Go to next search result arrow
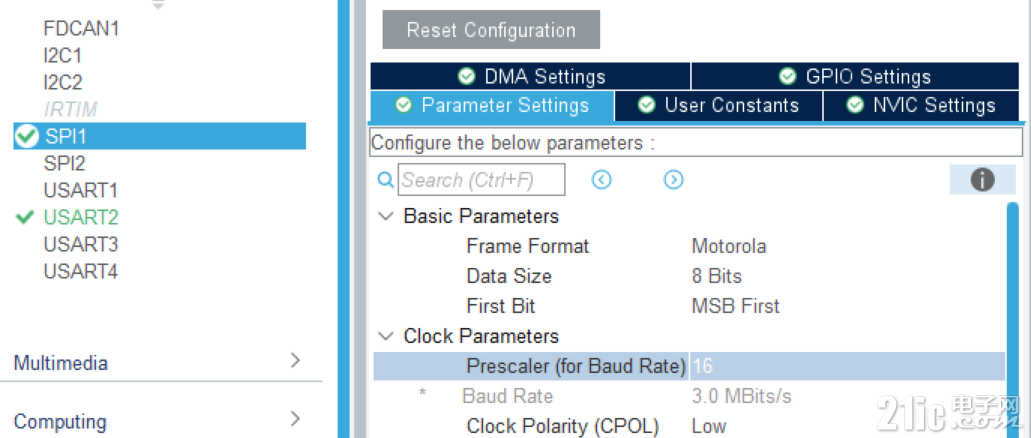The height and width of the screenshot is (438, 1031). pyautogui.click(x=673, y=180)
